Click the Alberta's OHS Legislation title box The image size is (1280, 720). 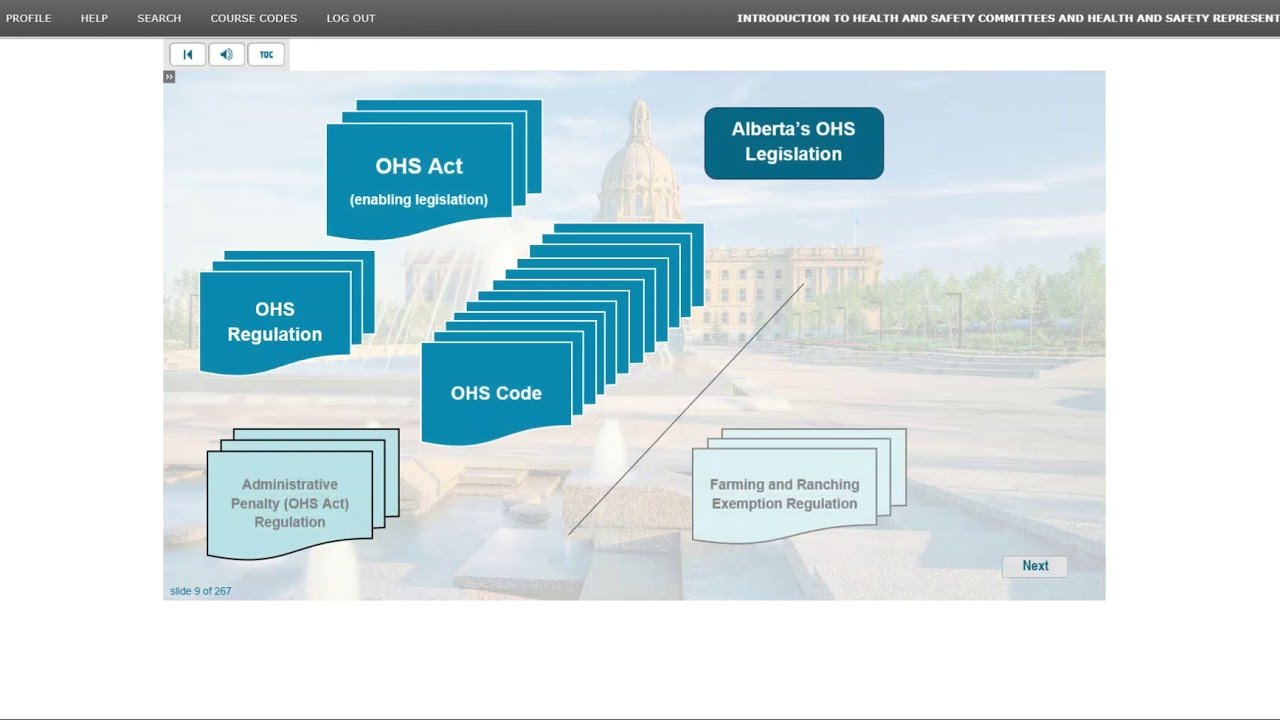pyautogui.click(x=793, y=142)
